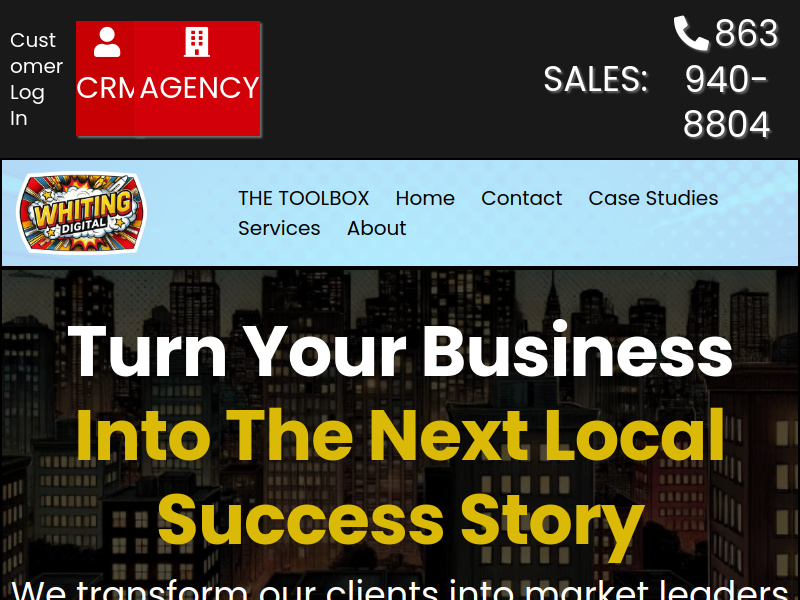Open the About page
This screenshot has width=800, height=600.
[377, 228]
